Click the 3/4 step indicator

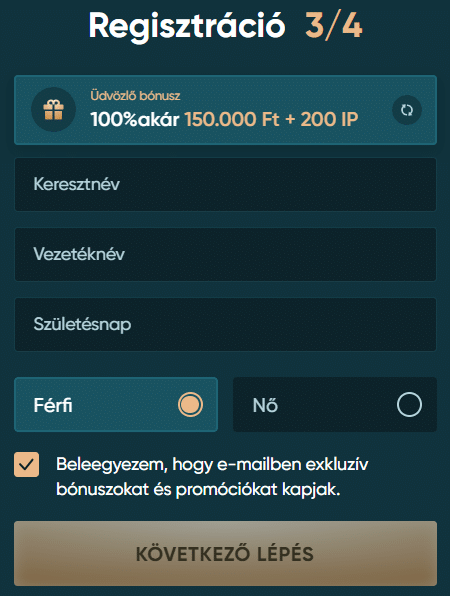click(x=334, y=25)
